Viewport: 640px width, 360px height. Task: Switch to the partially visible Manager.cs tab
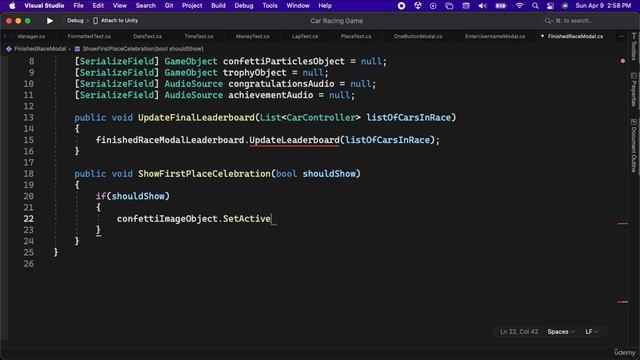click(31, 36)
